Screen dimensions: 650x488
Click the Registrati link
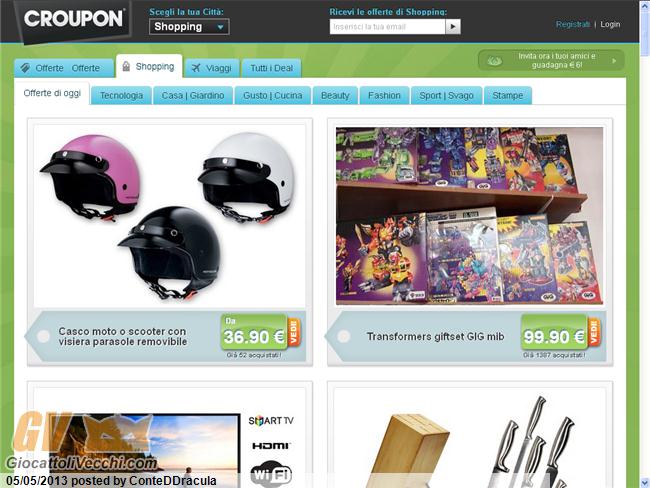click(573, 24)
